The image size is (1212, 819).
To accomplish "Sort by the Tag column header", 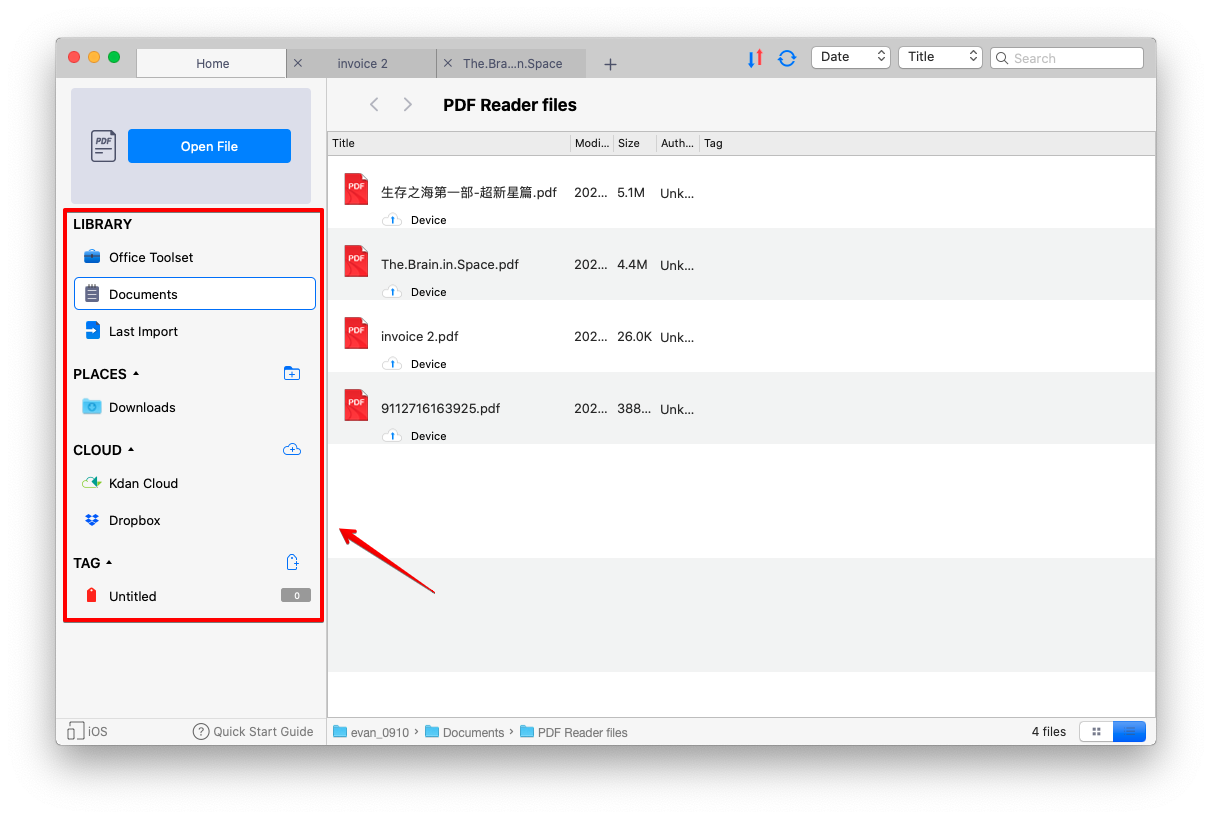I will pos(927,143).
